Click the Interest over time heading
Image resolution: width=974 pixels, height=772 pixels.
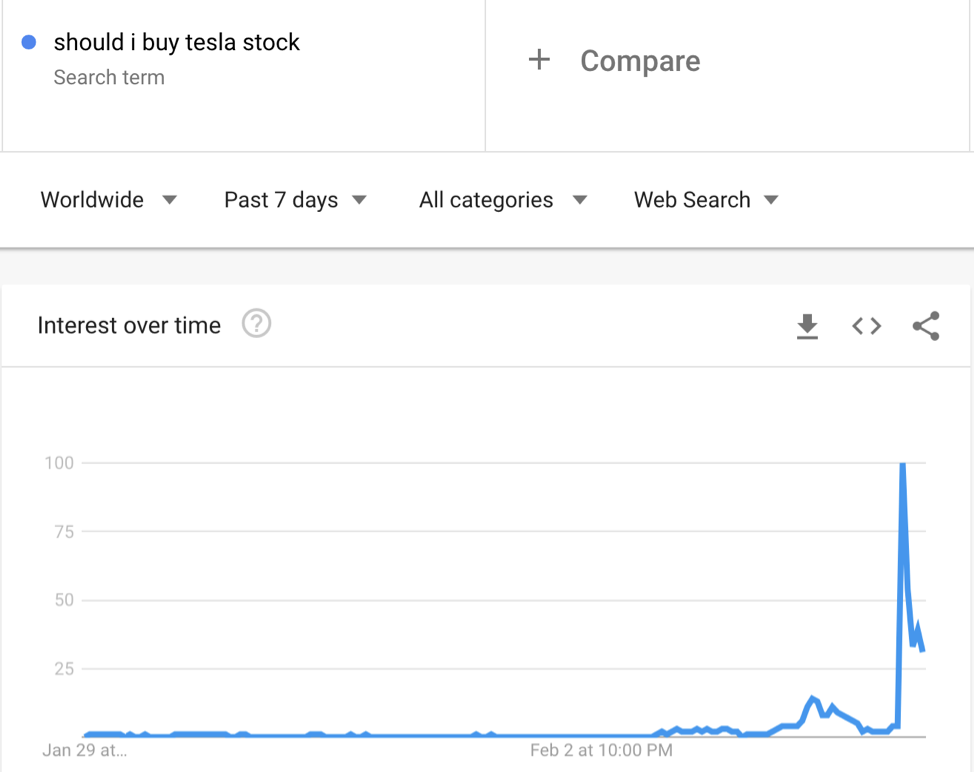pos(129,325)
